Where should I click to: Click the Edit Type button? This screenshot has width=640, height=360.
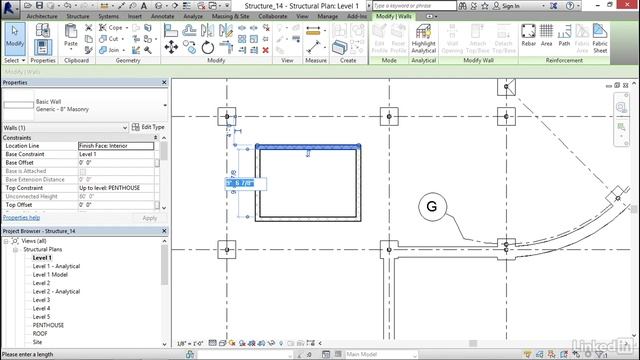pyautogui.click(x=148, y=127)
